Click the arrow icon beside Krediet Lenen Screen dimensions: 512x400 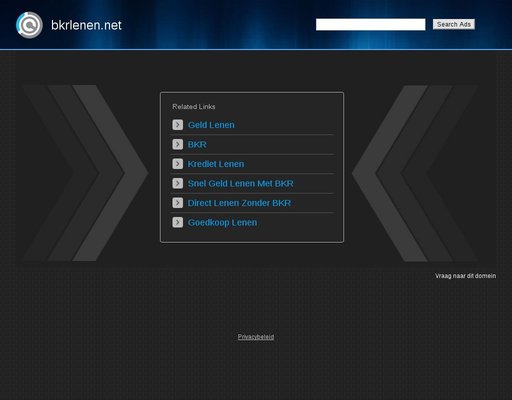178,164
